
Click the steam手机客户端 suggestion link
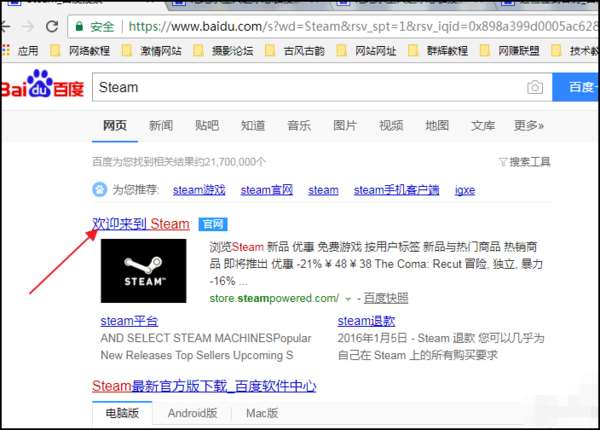click(396, 190)
